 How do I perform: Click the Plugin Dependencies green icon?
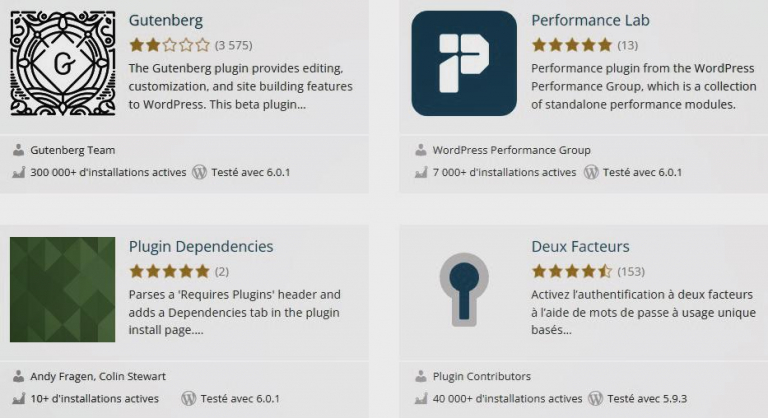[x=62, y=290]
